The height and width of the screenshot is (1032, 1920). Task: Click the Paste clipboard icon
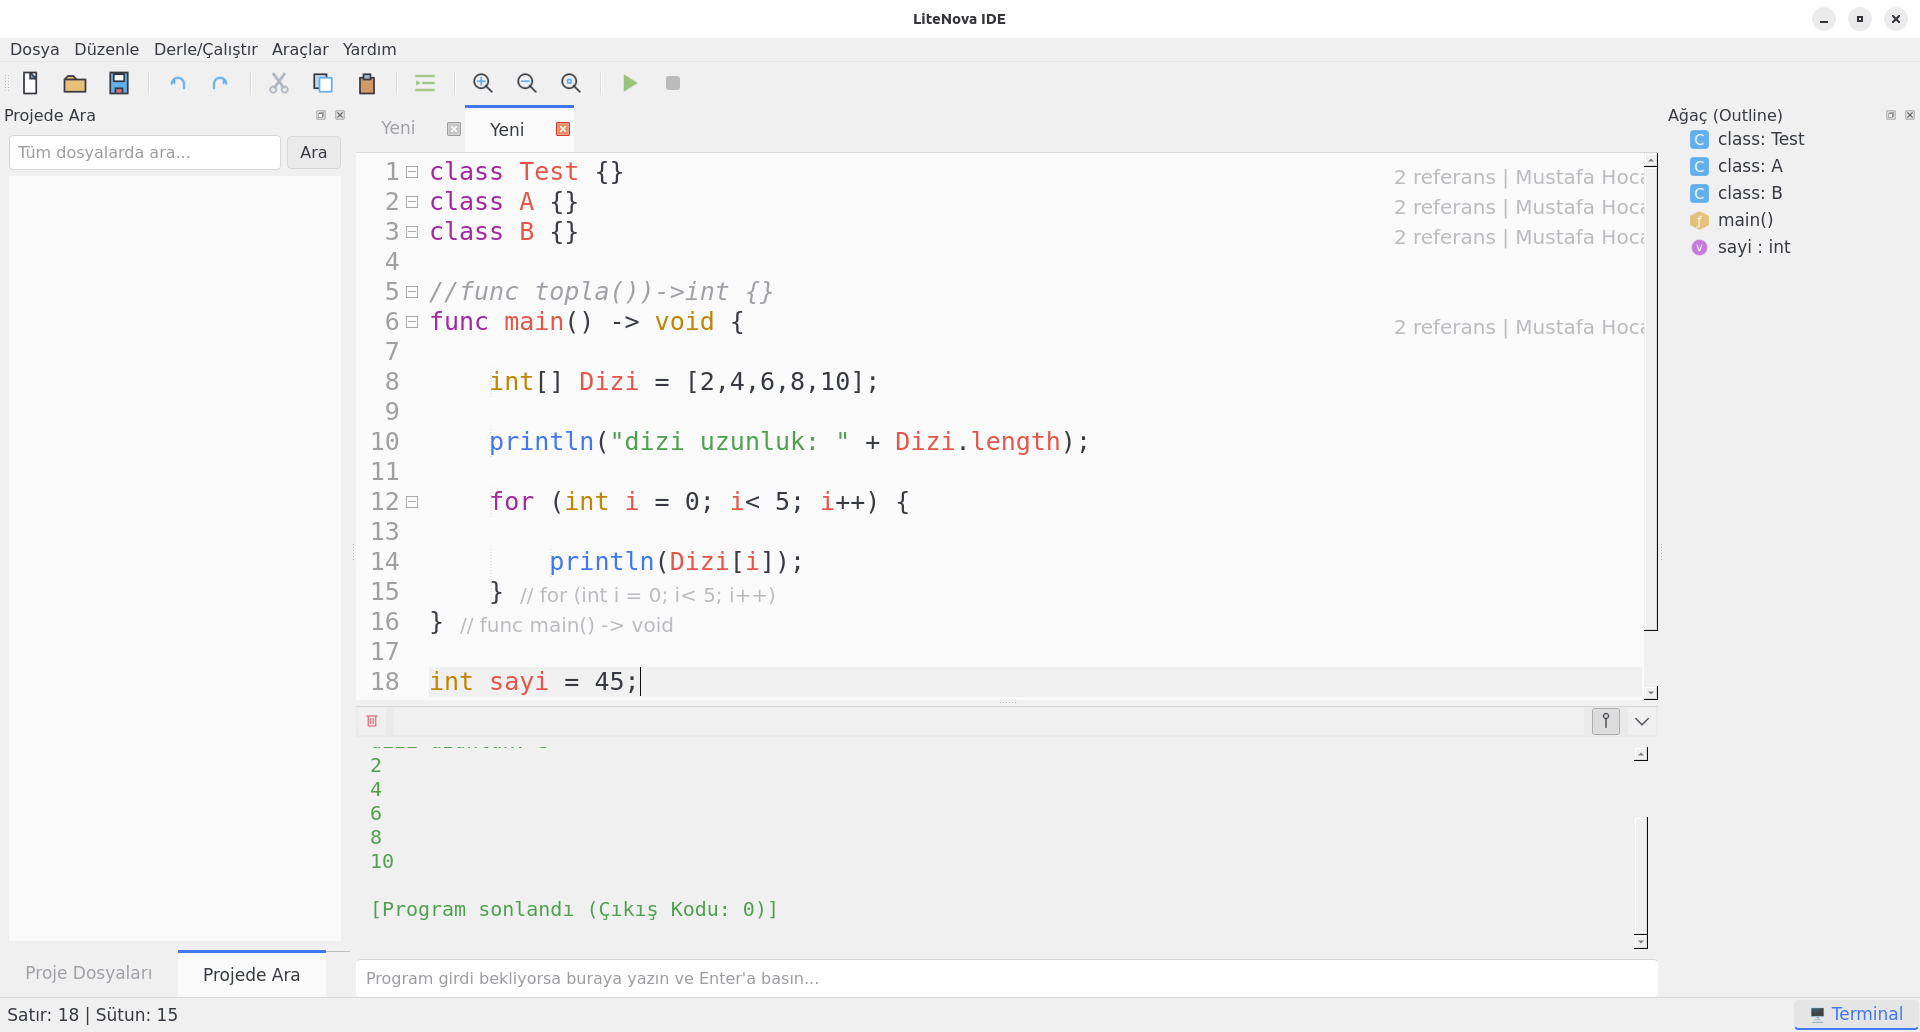[367, 83]
